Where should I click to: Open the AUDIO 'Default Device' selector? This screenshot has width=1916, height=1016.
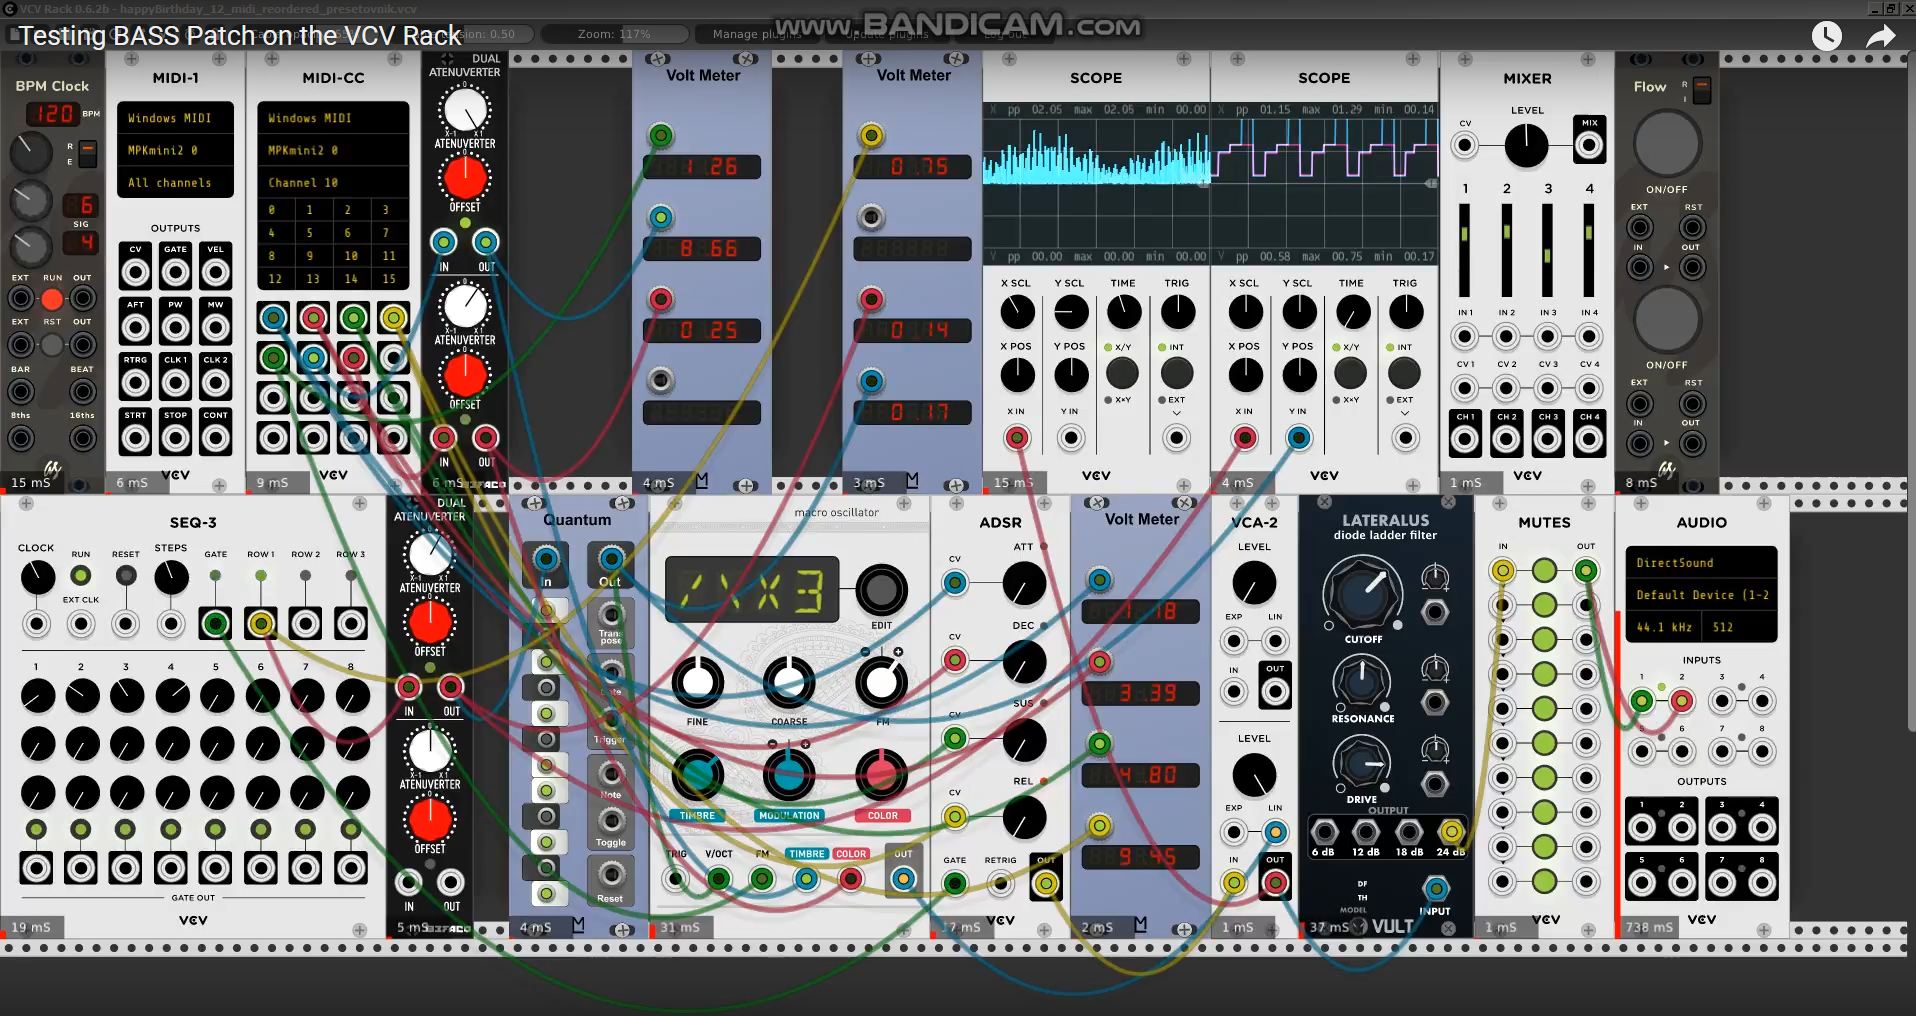point(1701,595)
